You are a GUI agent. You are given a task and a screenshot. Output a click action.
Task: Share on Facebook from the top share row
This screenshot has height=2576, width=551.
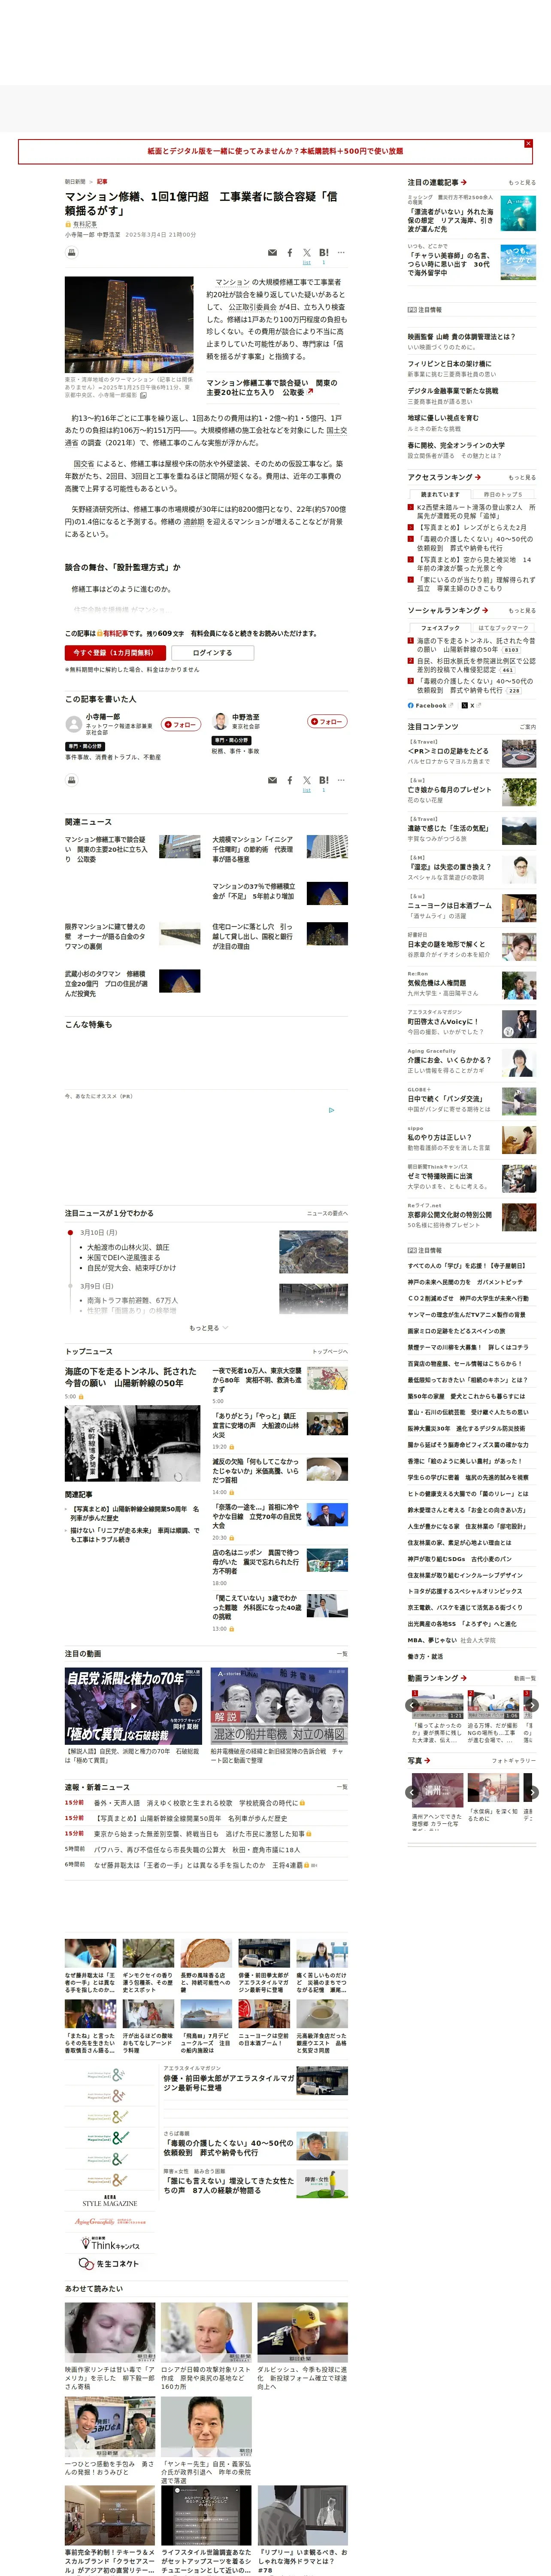coord(290,253)
